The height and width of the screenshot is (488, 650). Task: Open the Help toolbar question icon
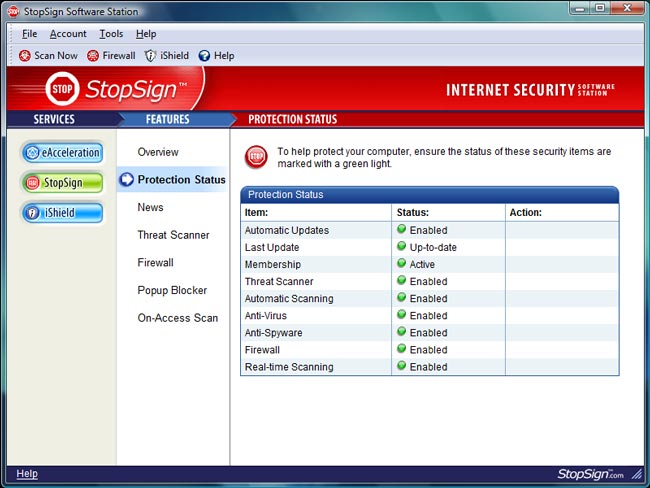[x=204, y=56]
